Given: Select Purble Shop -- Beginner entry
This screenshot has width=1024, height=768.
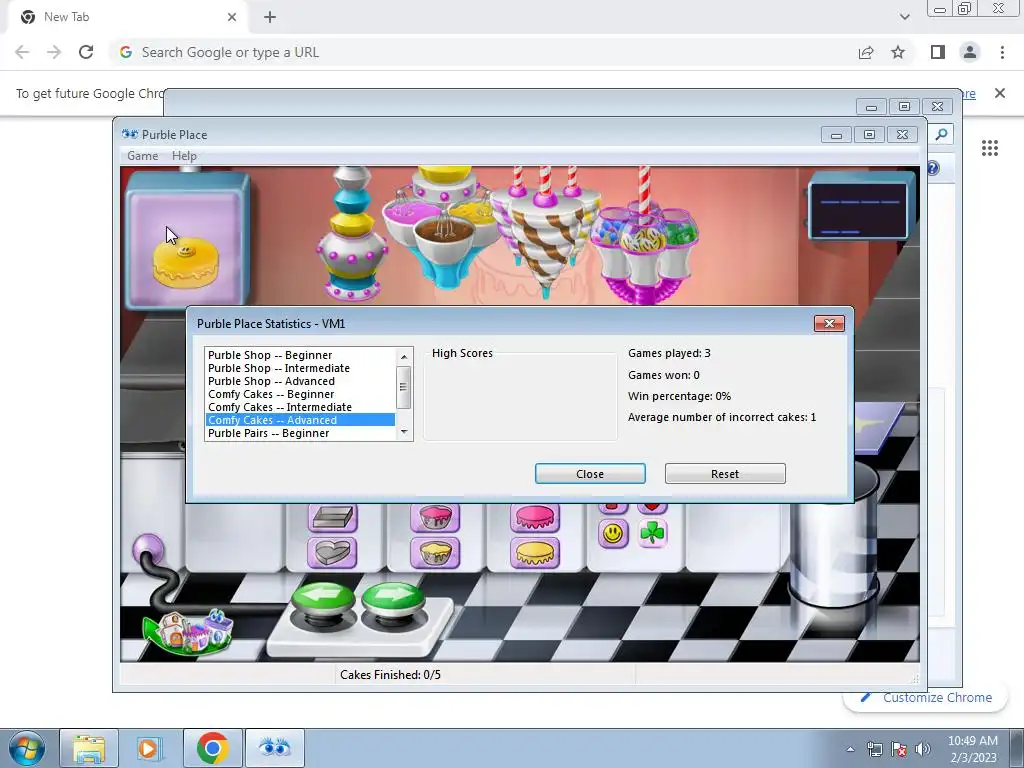Looking at the screenshot, I should pyautogui.click(x=300, y=355).
